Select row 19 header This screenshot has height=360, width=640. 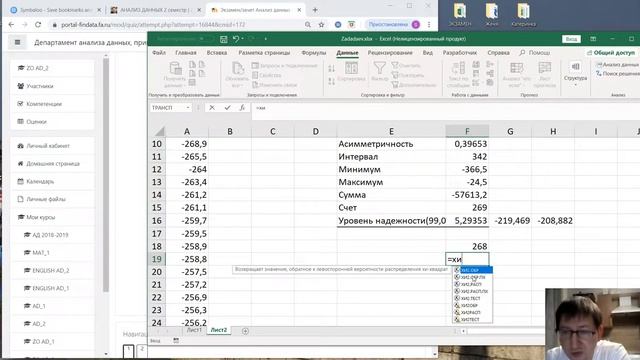coord(157,259)
